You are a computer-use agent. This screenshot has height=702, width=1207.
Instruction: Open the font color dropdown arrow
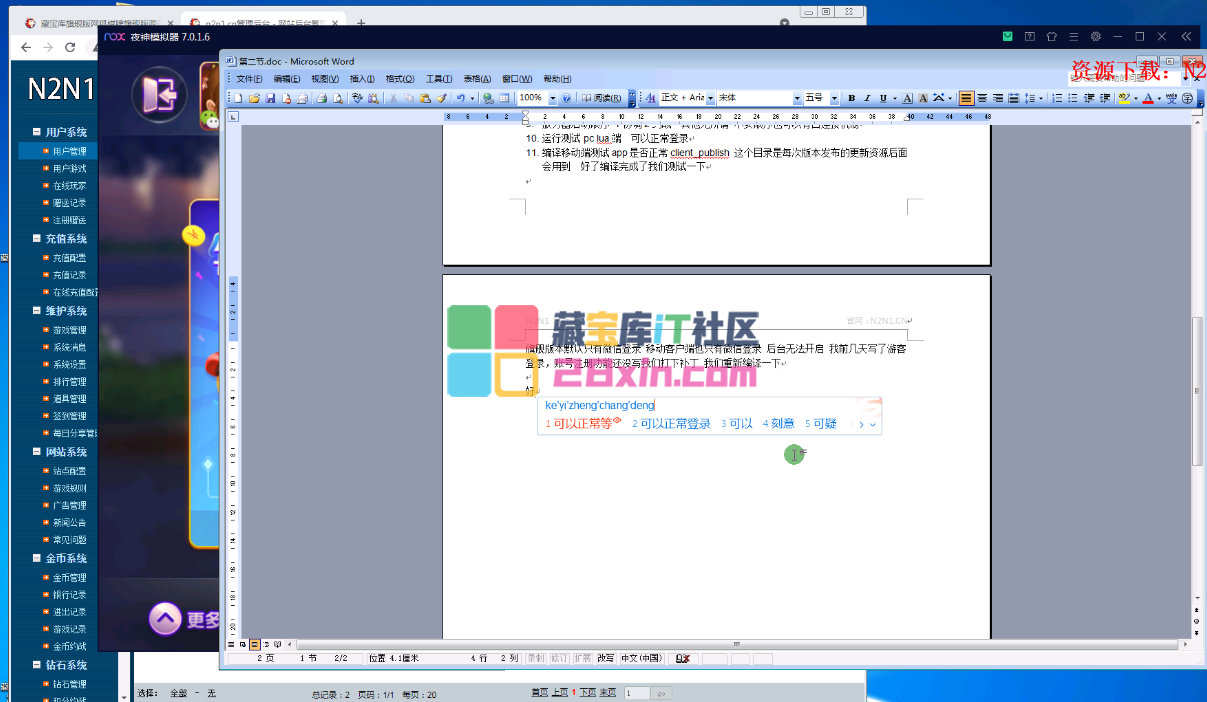coord(1157,98)
